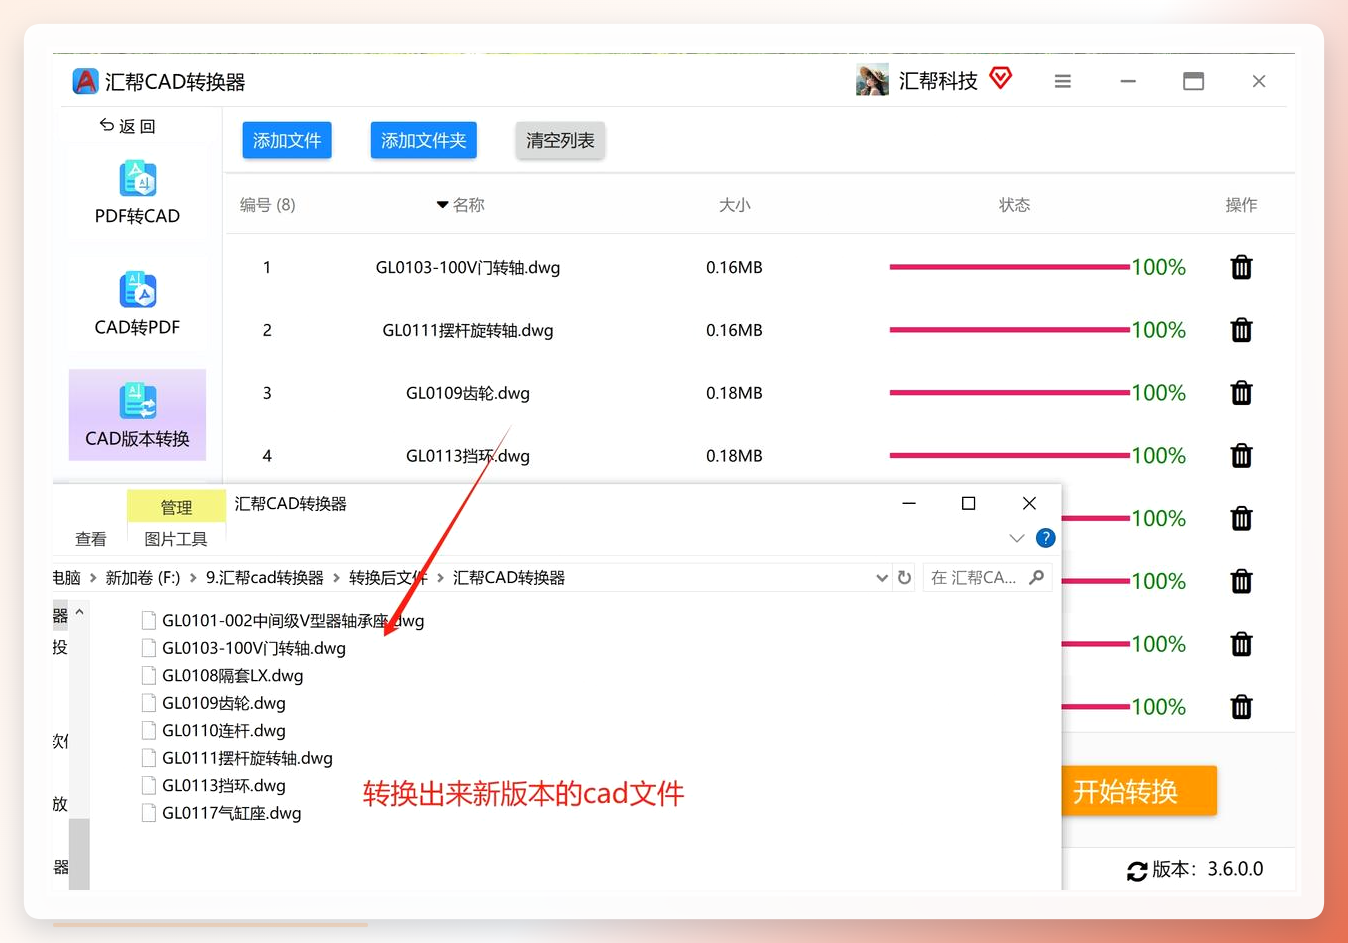The image size is (1348, 943).
Task: Select GL0101-002中间级V型器轴承座.dwg in Explorer
Action: coord(282,621)
